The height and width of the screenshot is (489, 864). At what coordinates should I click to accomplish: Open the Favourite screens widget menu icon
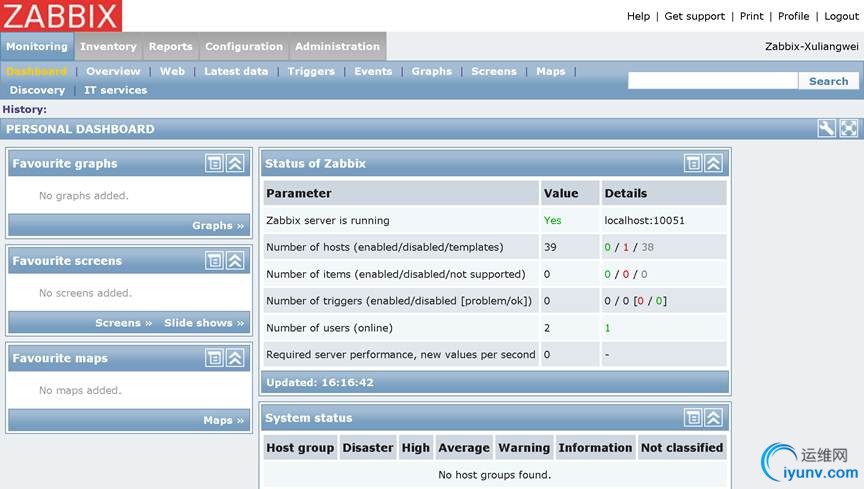(214, 260)
